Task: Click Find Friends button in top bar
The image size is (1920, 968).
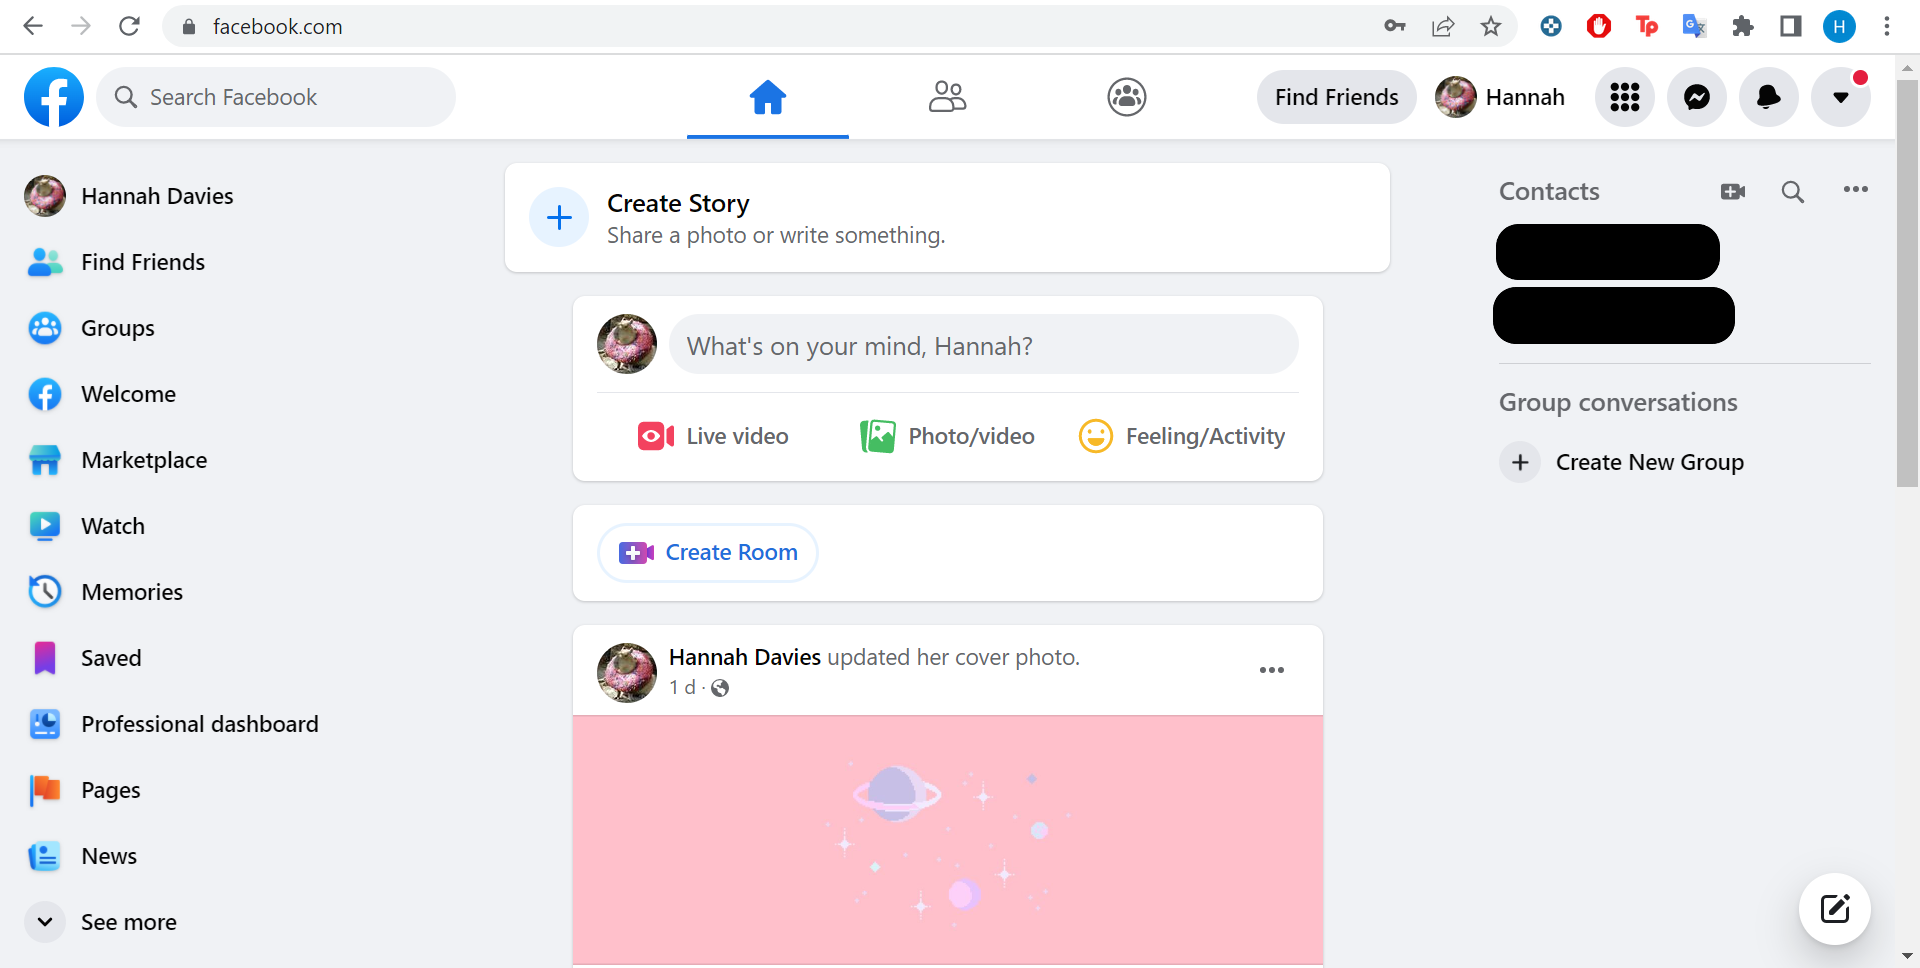Action: point(1336,97)
